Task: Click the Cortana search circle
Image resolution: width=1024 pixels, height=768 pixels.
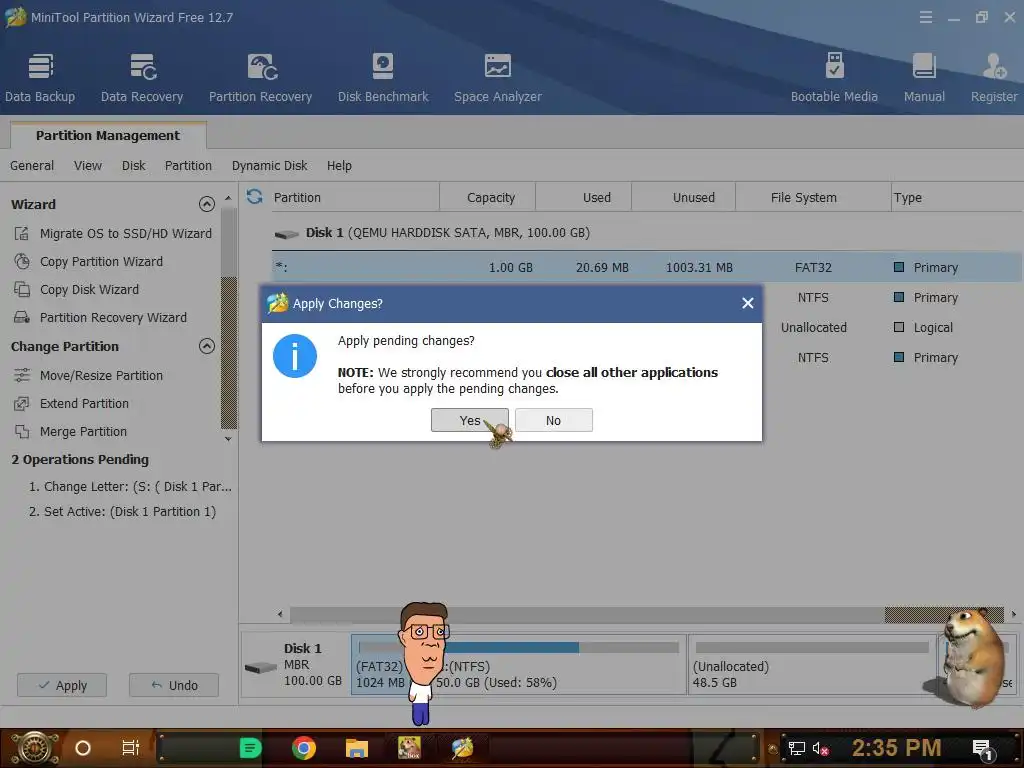Action: click(x=83, y=748)
